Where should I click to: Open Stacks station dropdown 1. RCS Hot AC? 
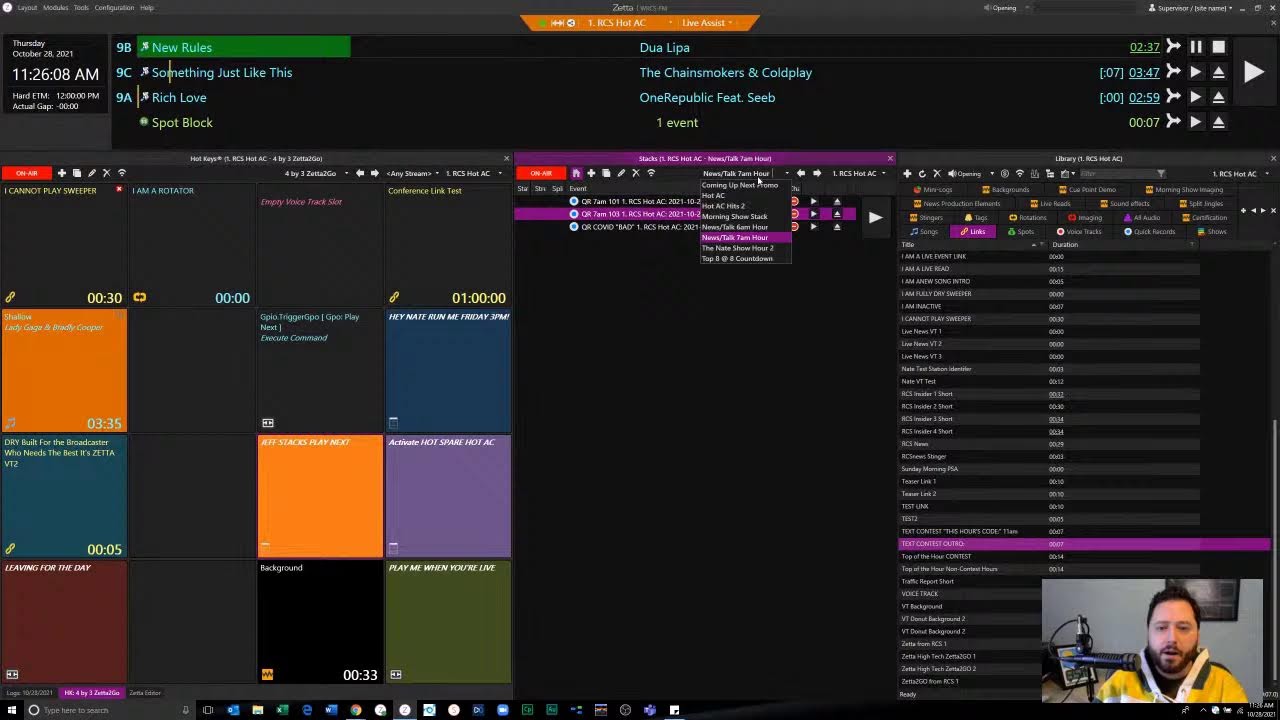pyautogui.click(x=859, y=173)
